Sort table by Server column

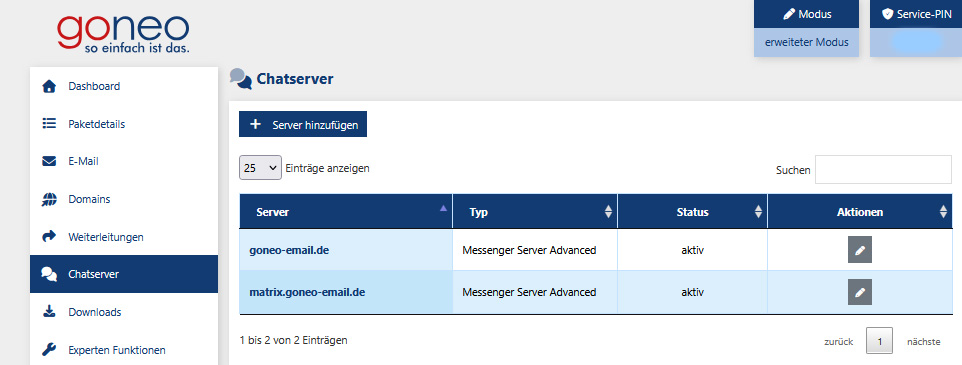pyautogui.click(x=346, y=212)
